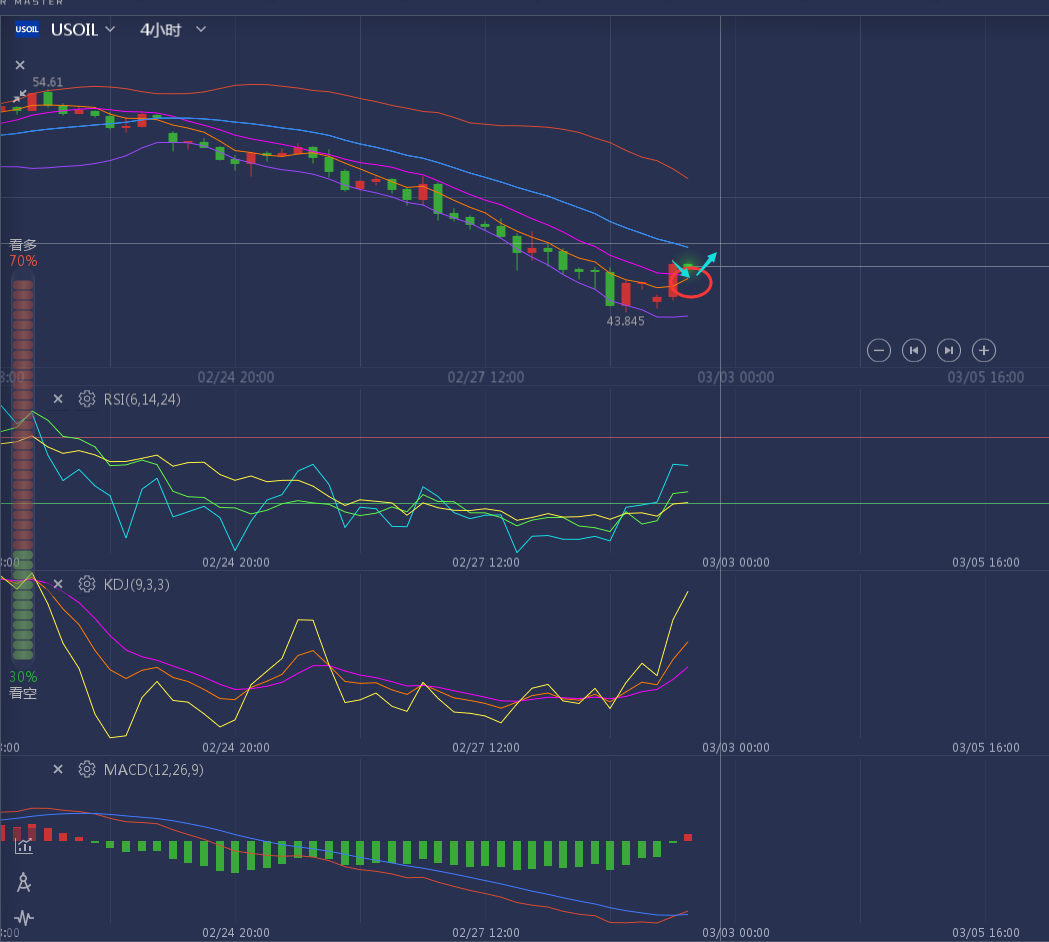
Task: Jump to previous bars with skip-back button
Action: [914, 350]
